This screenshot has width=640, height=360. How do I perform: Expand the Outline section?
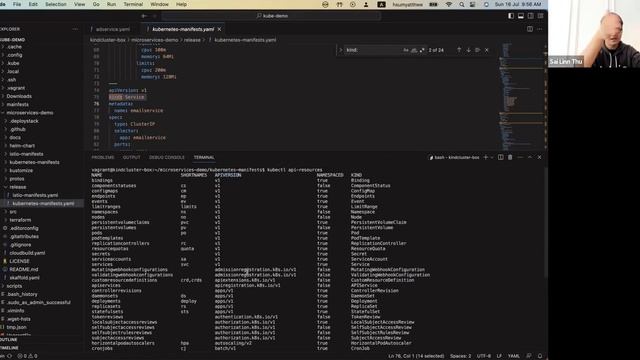9,340
